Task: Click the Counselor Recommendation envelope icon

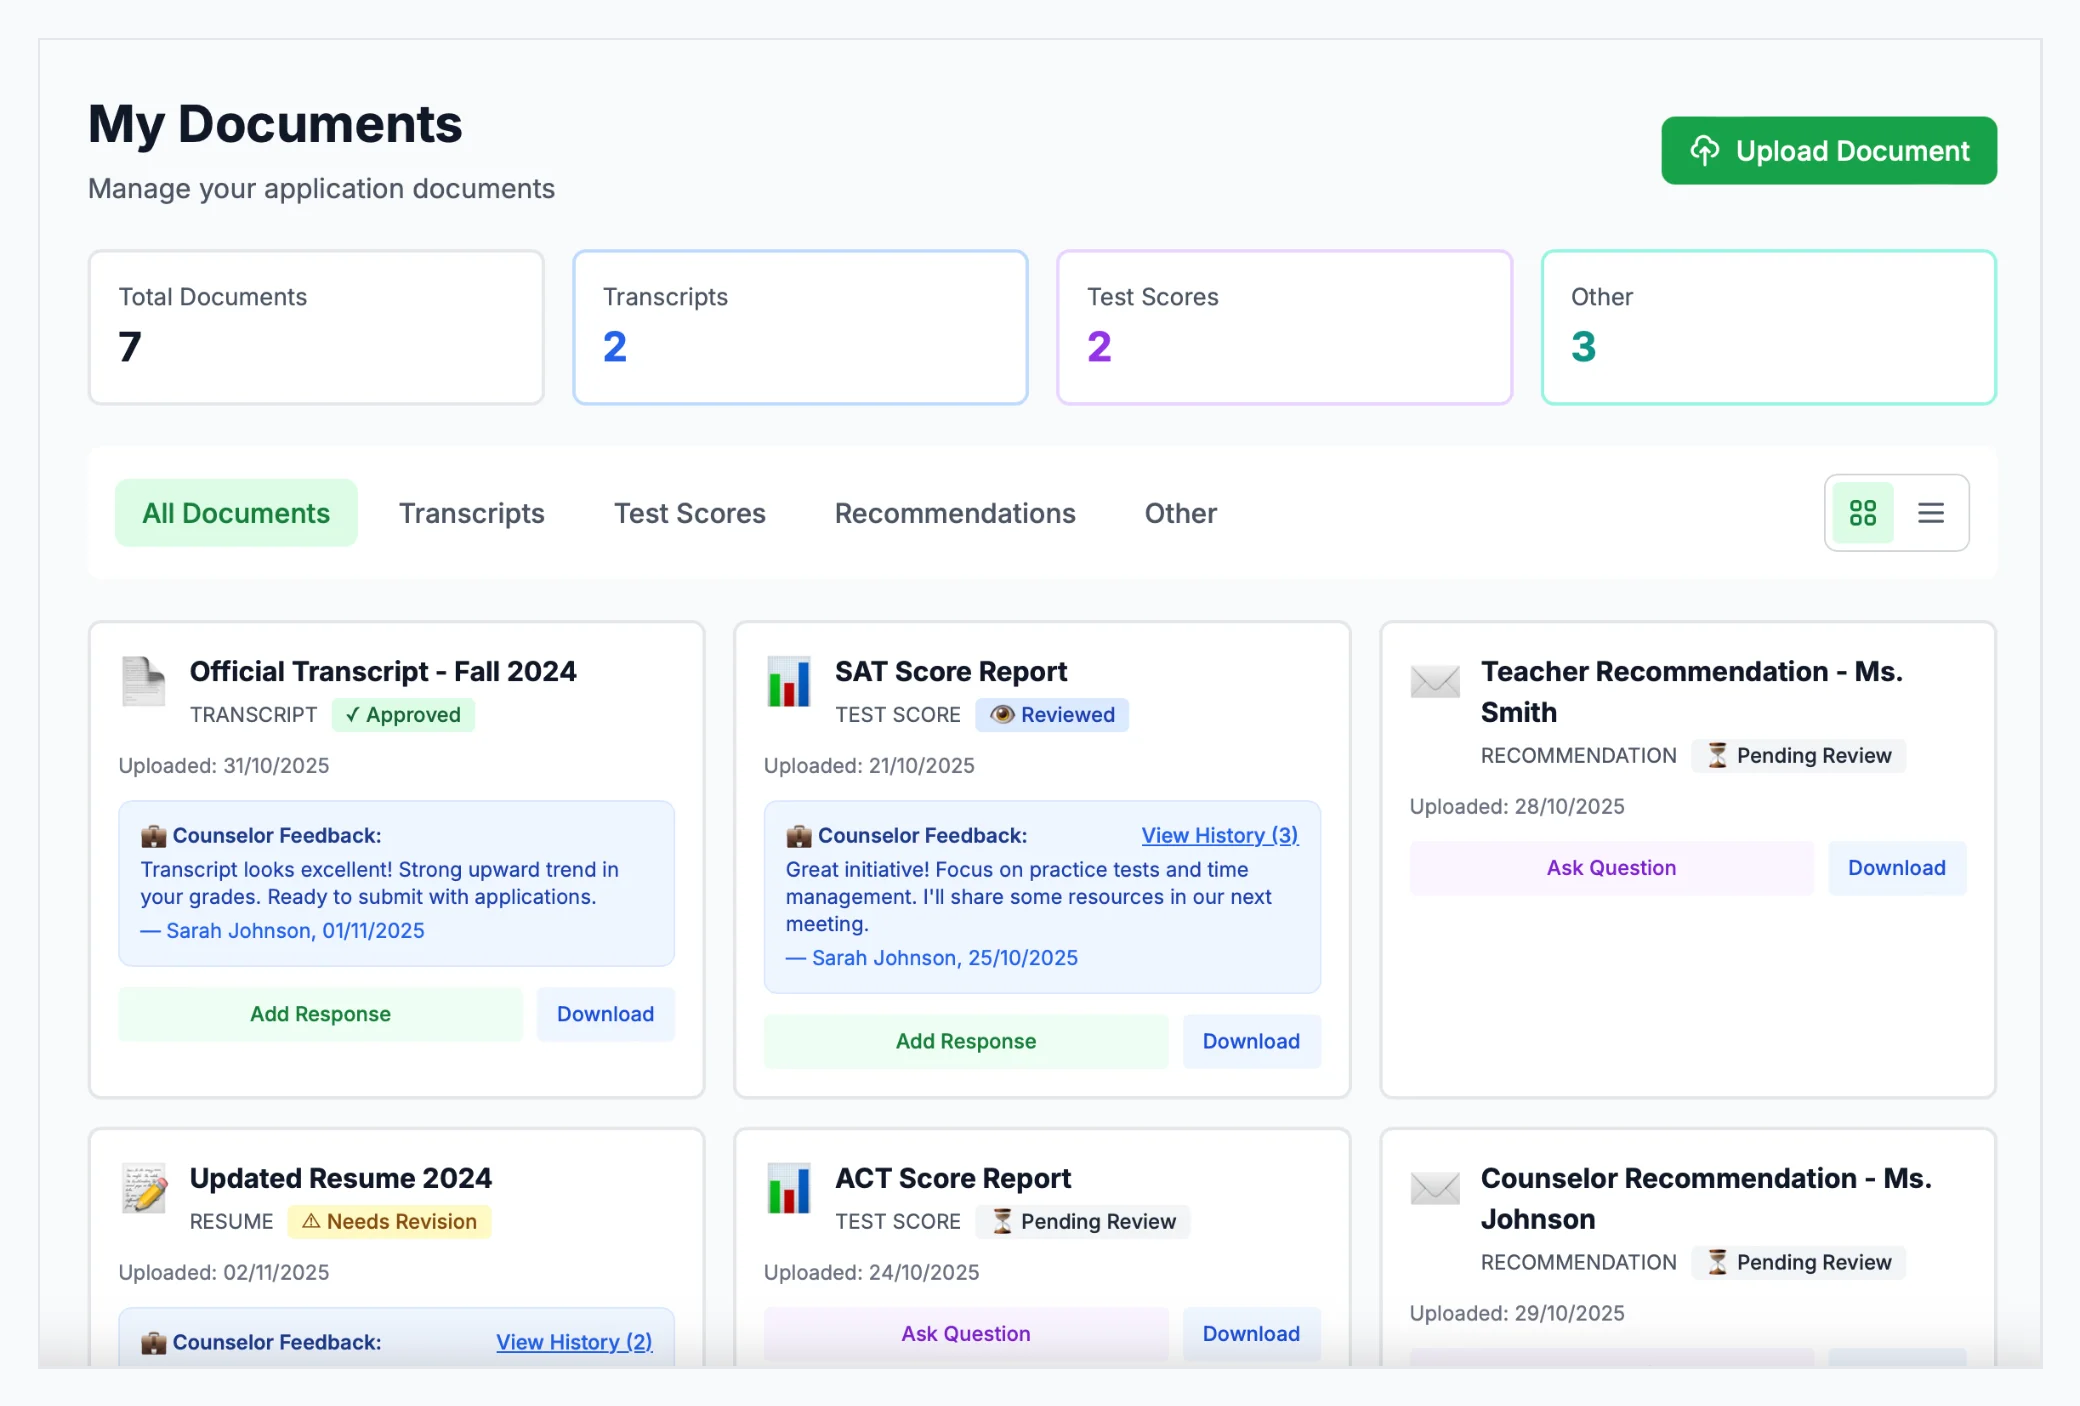Action: point(1434,1188)
